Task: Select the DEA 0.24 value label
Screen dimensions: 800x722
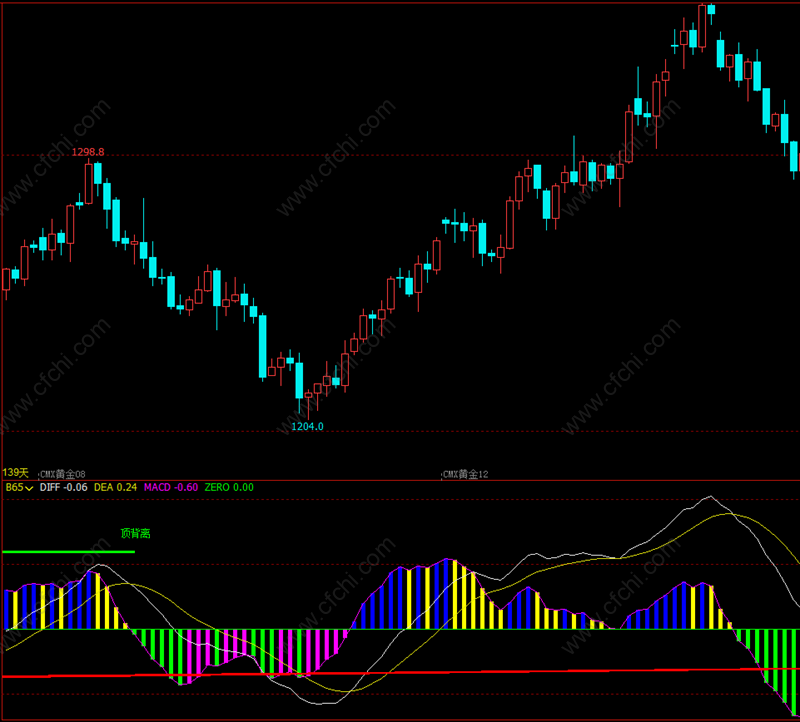Action: coord(115,487)
